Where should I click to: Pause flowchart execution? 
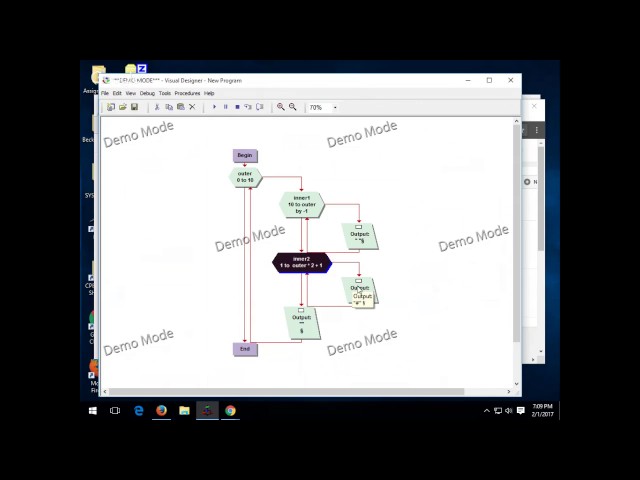[225, 107]
